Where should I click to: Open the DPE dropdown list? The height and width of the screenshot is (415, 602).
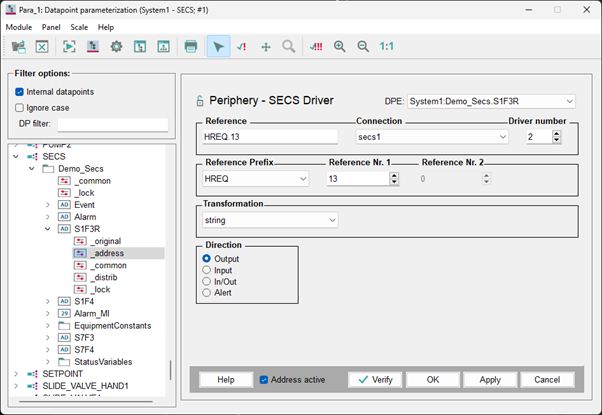pos(568,101)
